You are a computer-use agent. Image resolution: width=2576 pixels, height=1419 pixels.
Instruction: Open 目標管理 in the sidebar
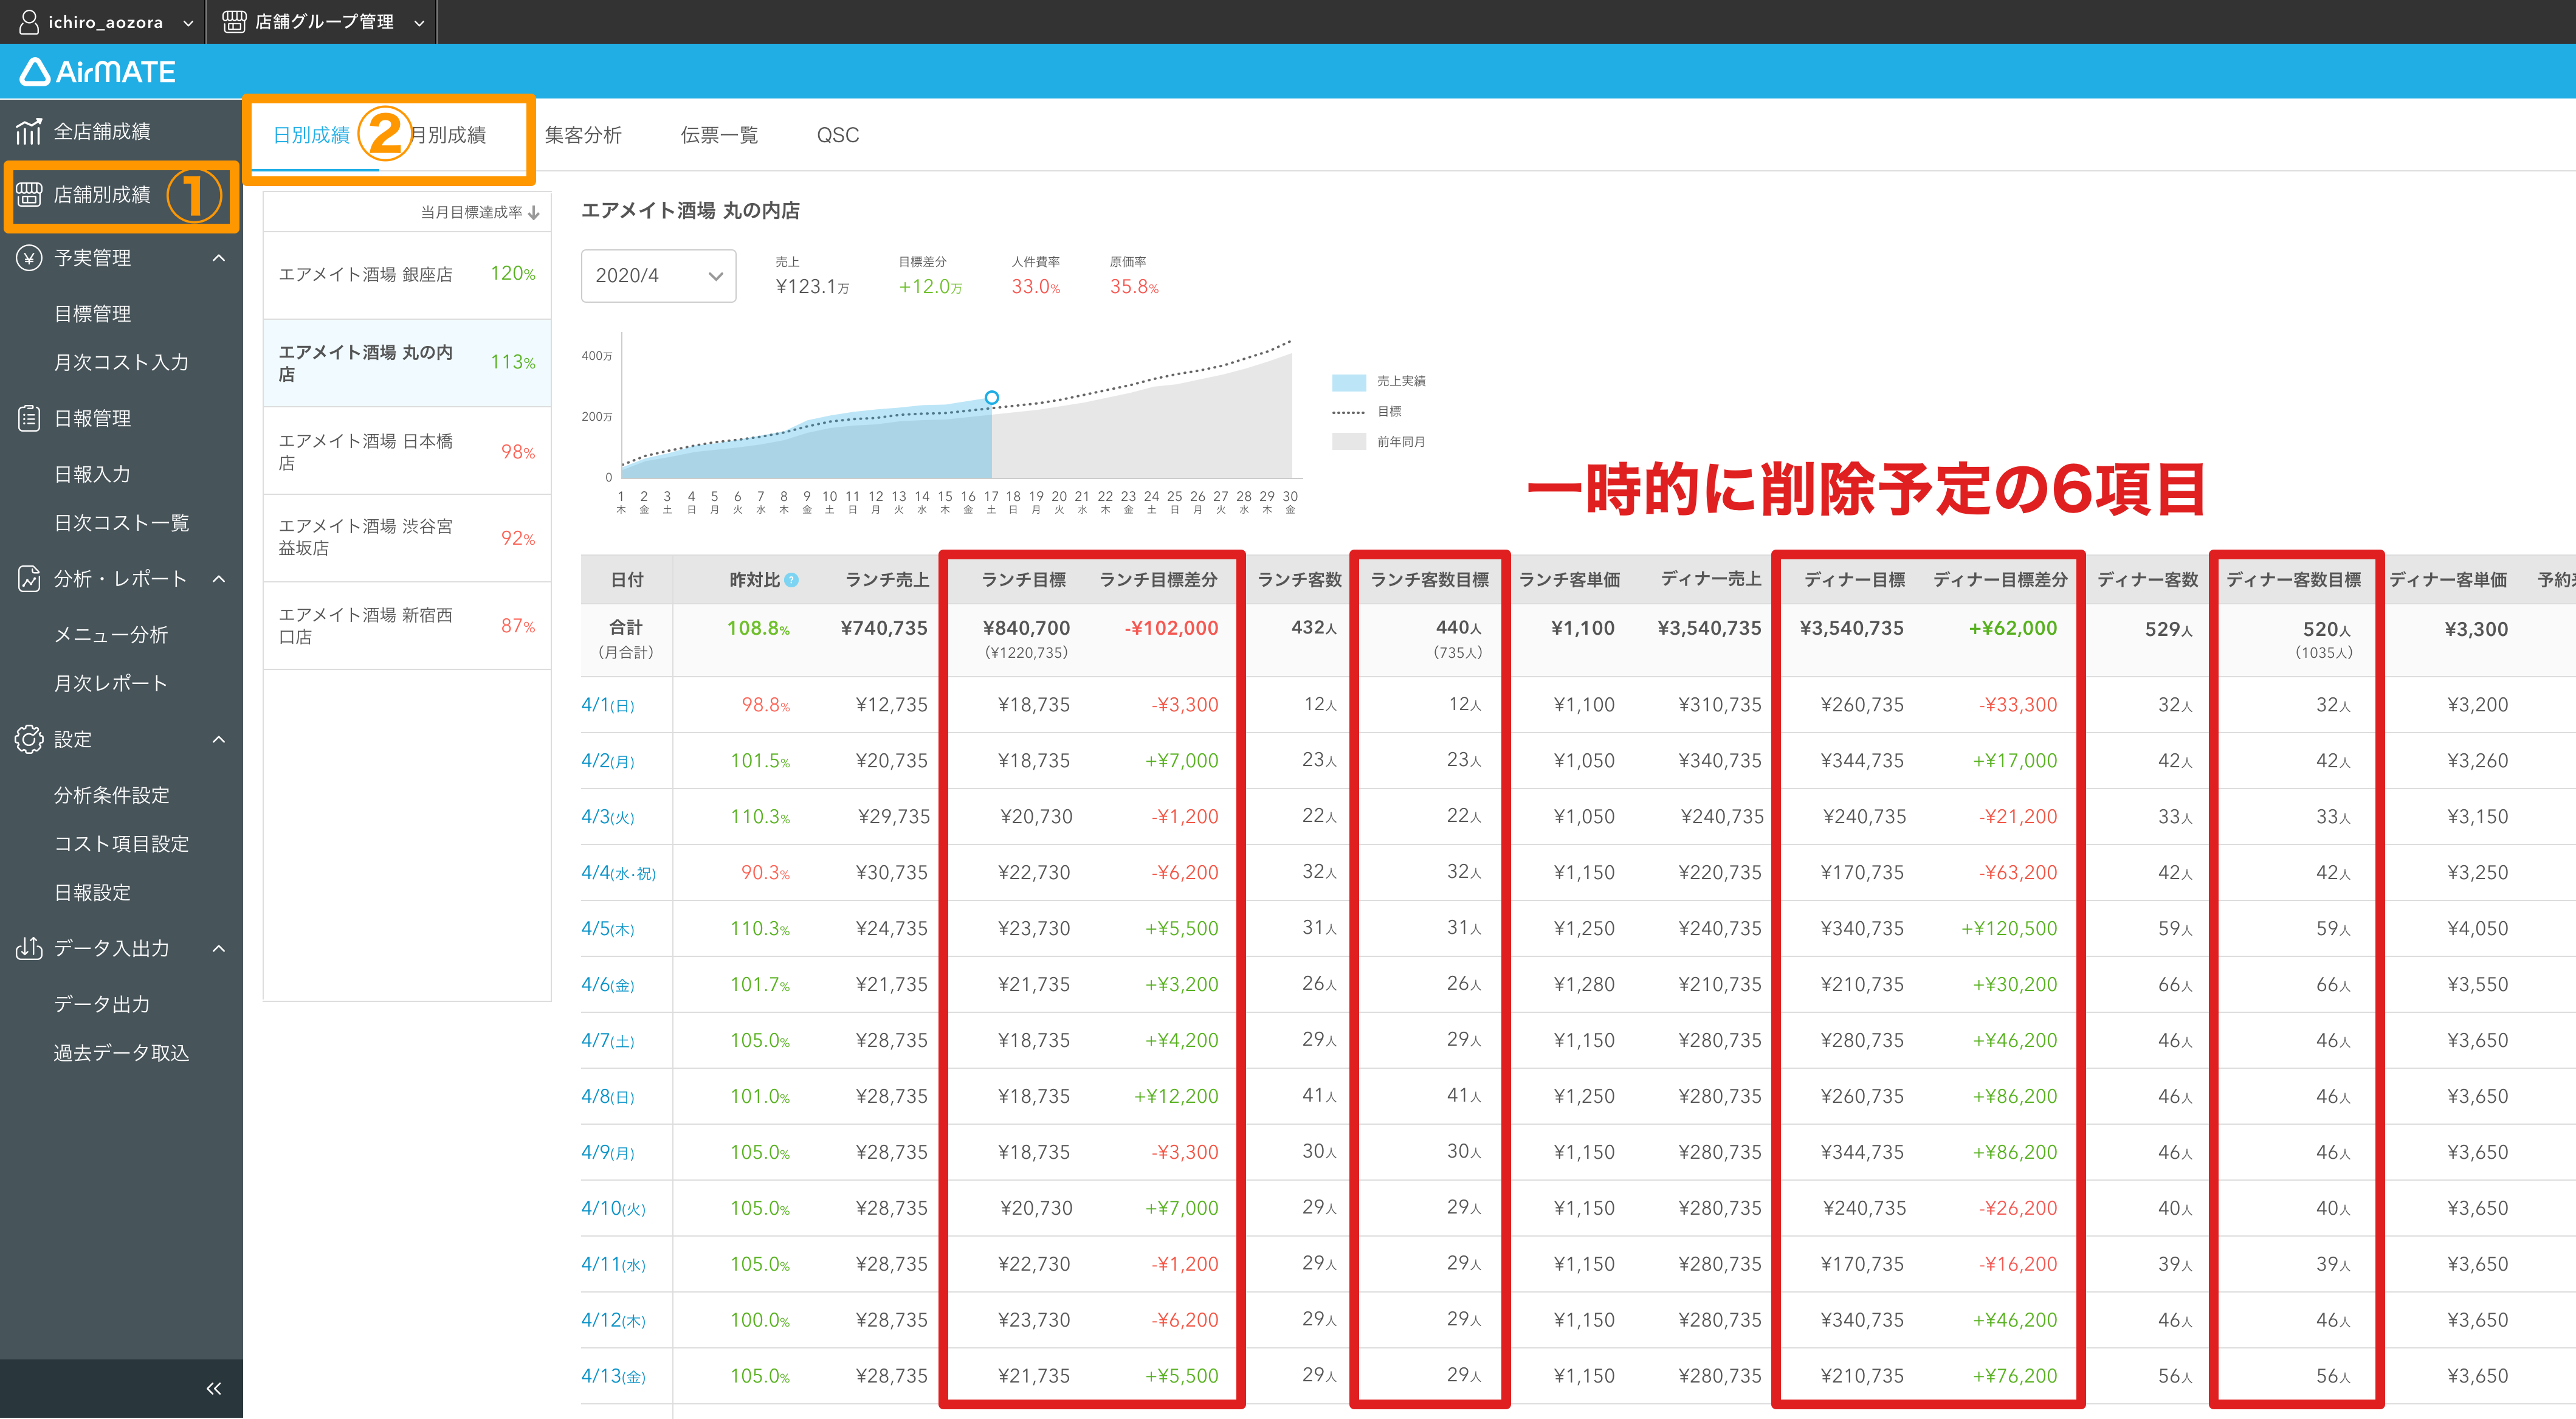(92, 314)
